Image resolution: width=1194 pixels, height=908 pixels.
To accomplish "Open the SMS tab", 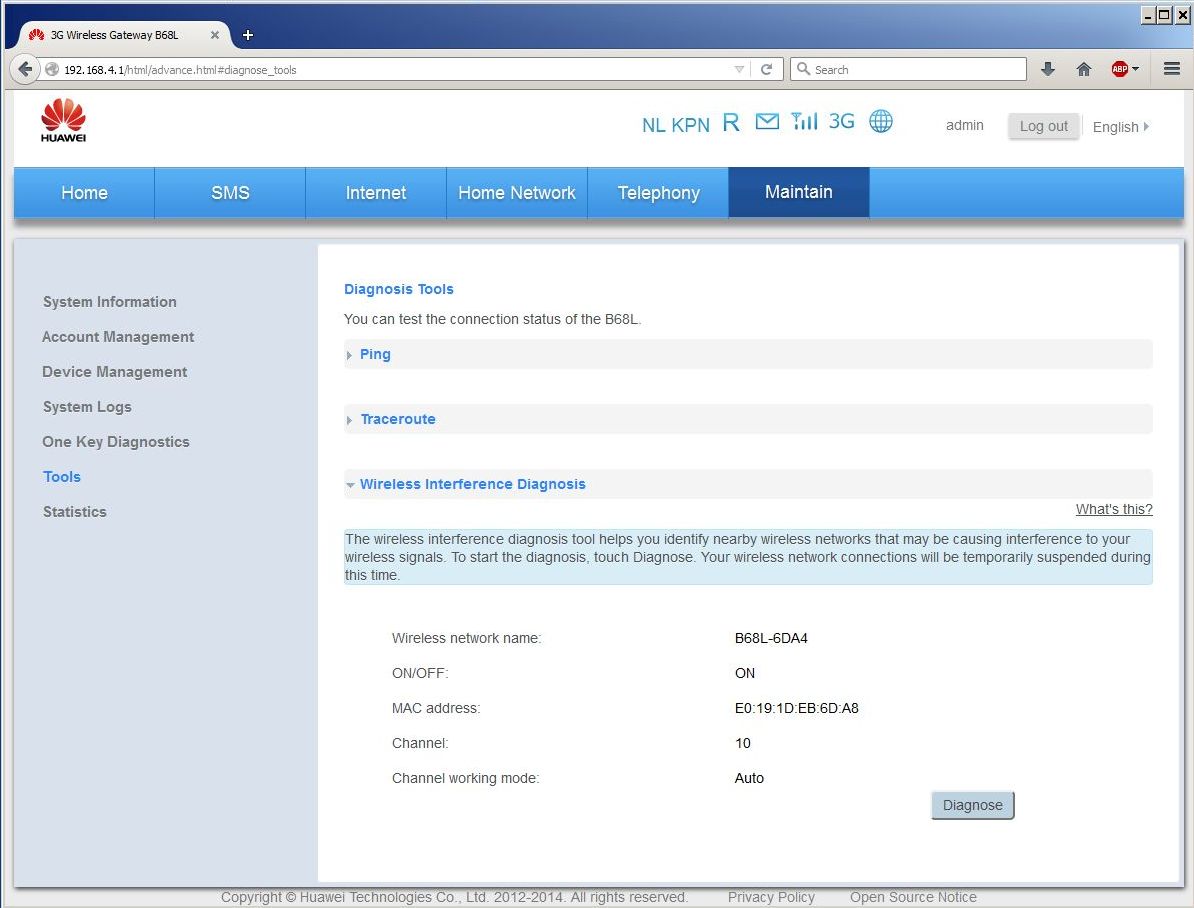I will point(230,193).
